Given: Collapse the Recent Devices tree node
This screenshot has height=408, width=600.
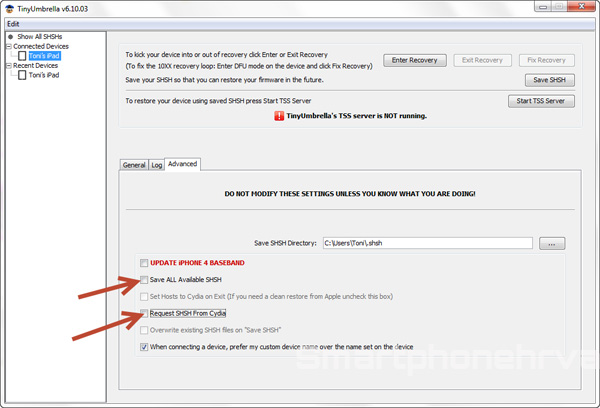Looking at the screenshot, I should pos(8,66).
